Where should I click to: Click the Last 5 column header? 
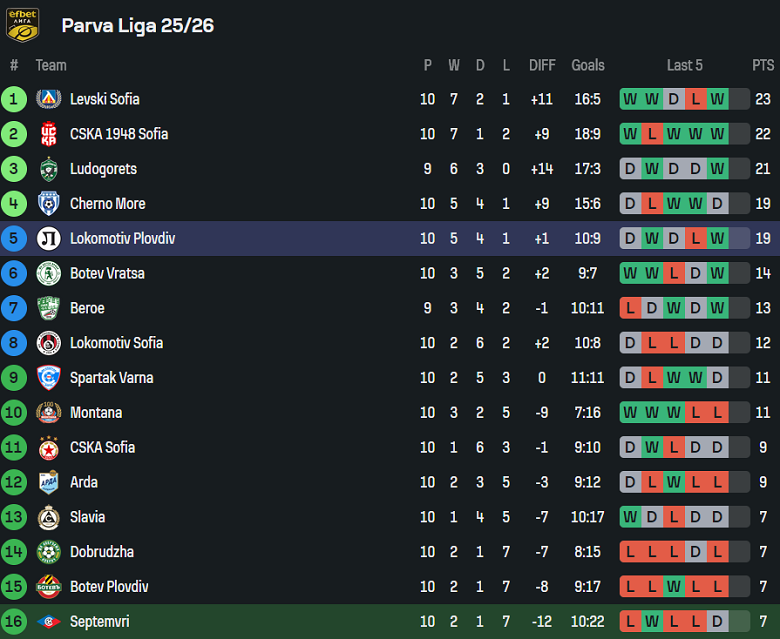(x=685, y=65)
